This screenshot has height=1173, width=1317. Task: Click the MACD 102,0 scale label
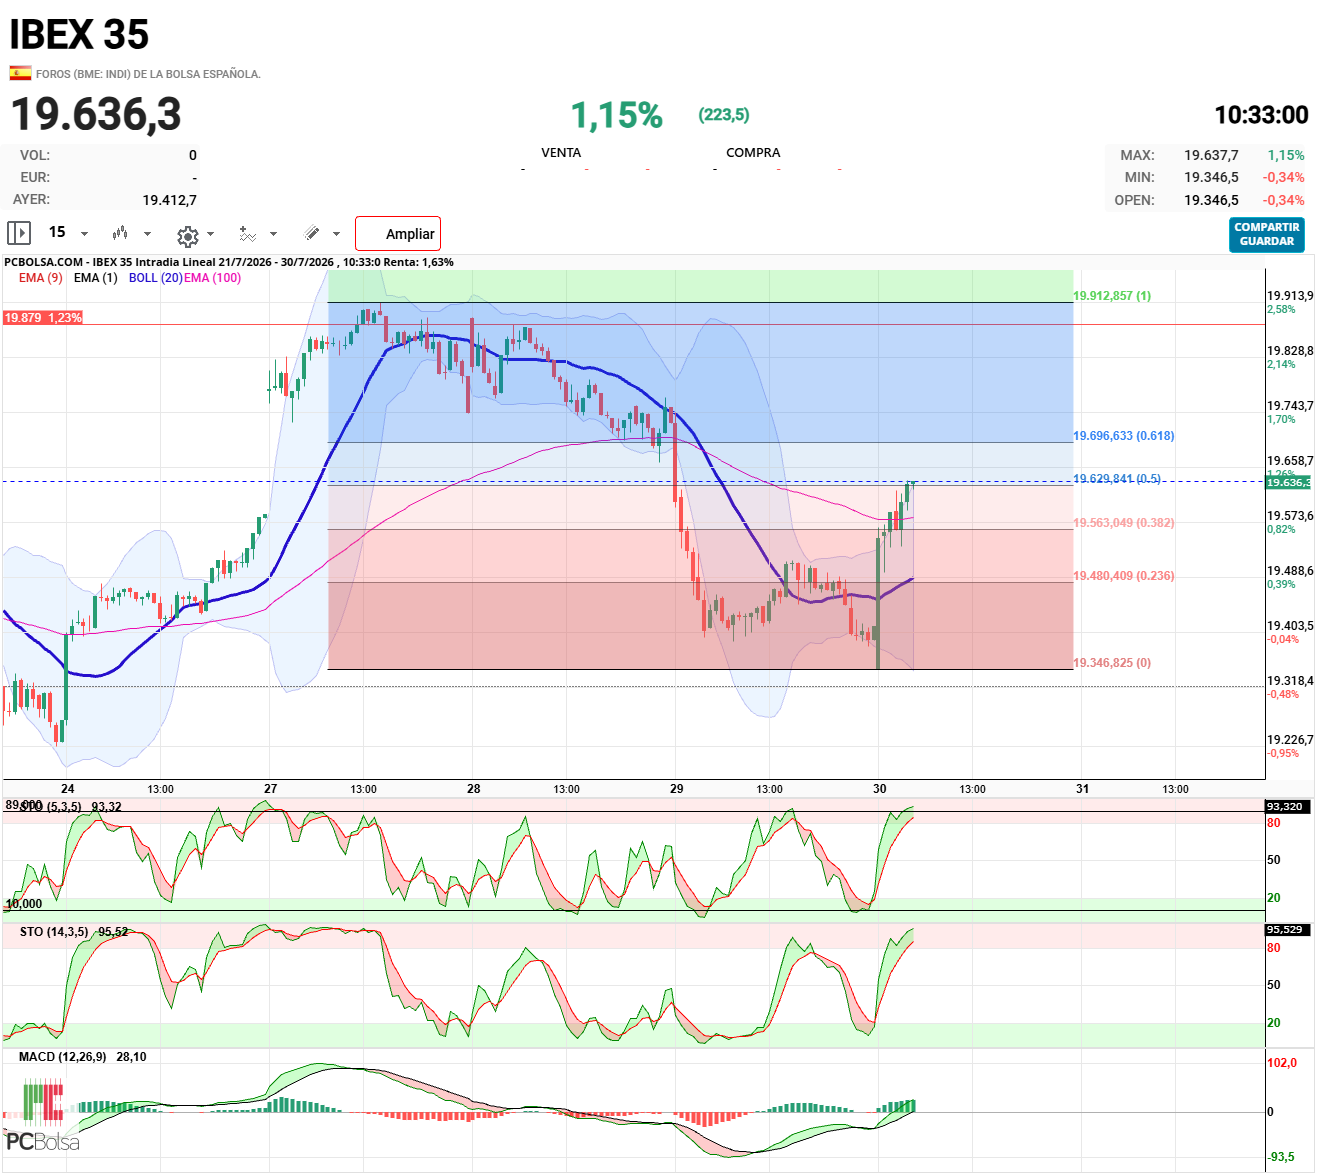(1282, 1063)
